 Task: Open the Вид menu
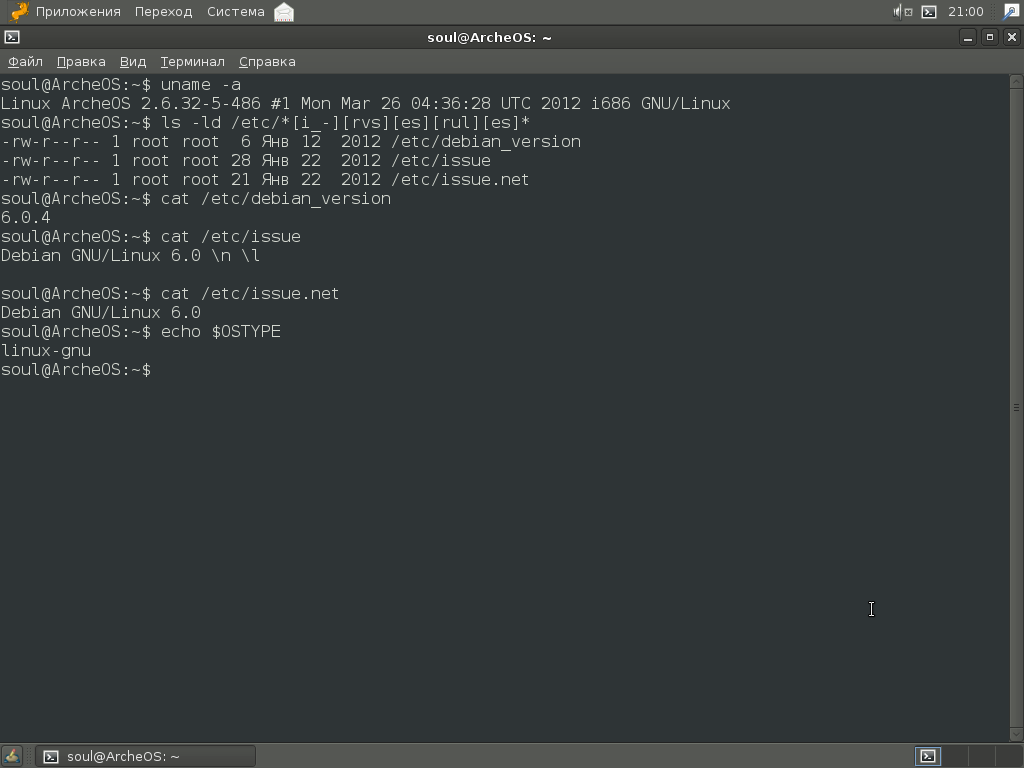point(133,61)
